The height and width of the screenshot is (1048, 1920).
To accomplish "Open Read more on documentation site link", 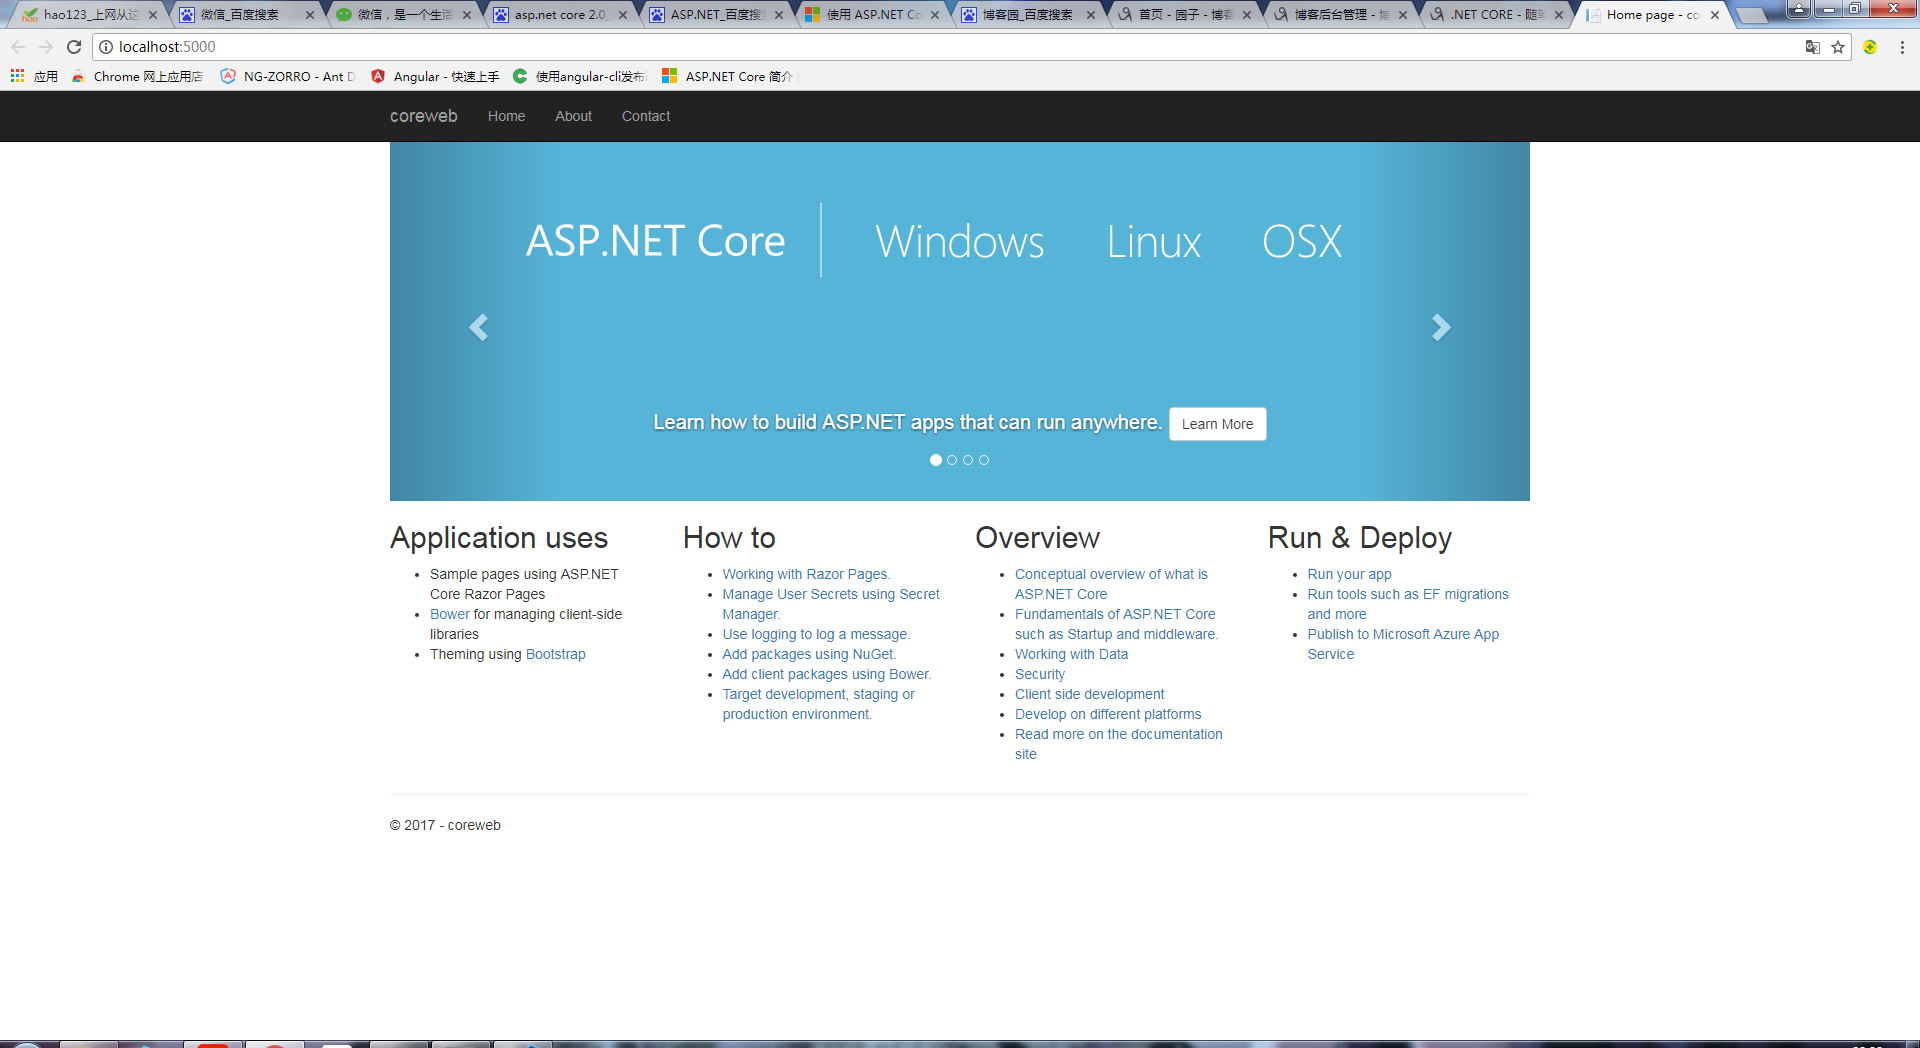I will (1118, 744).
